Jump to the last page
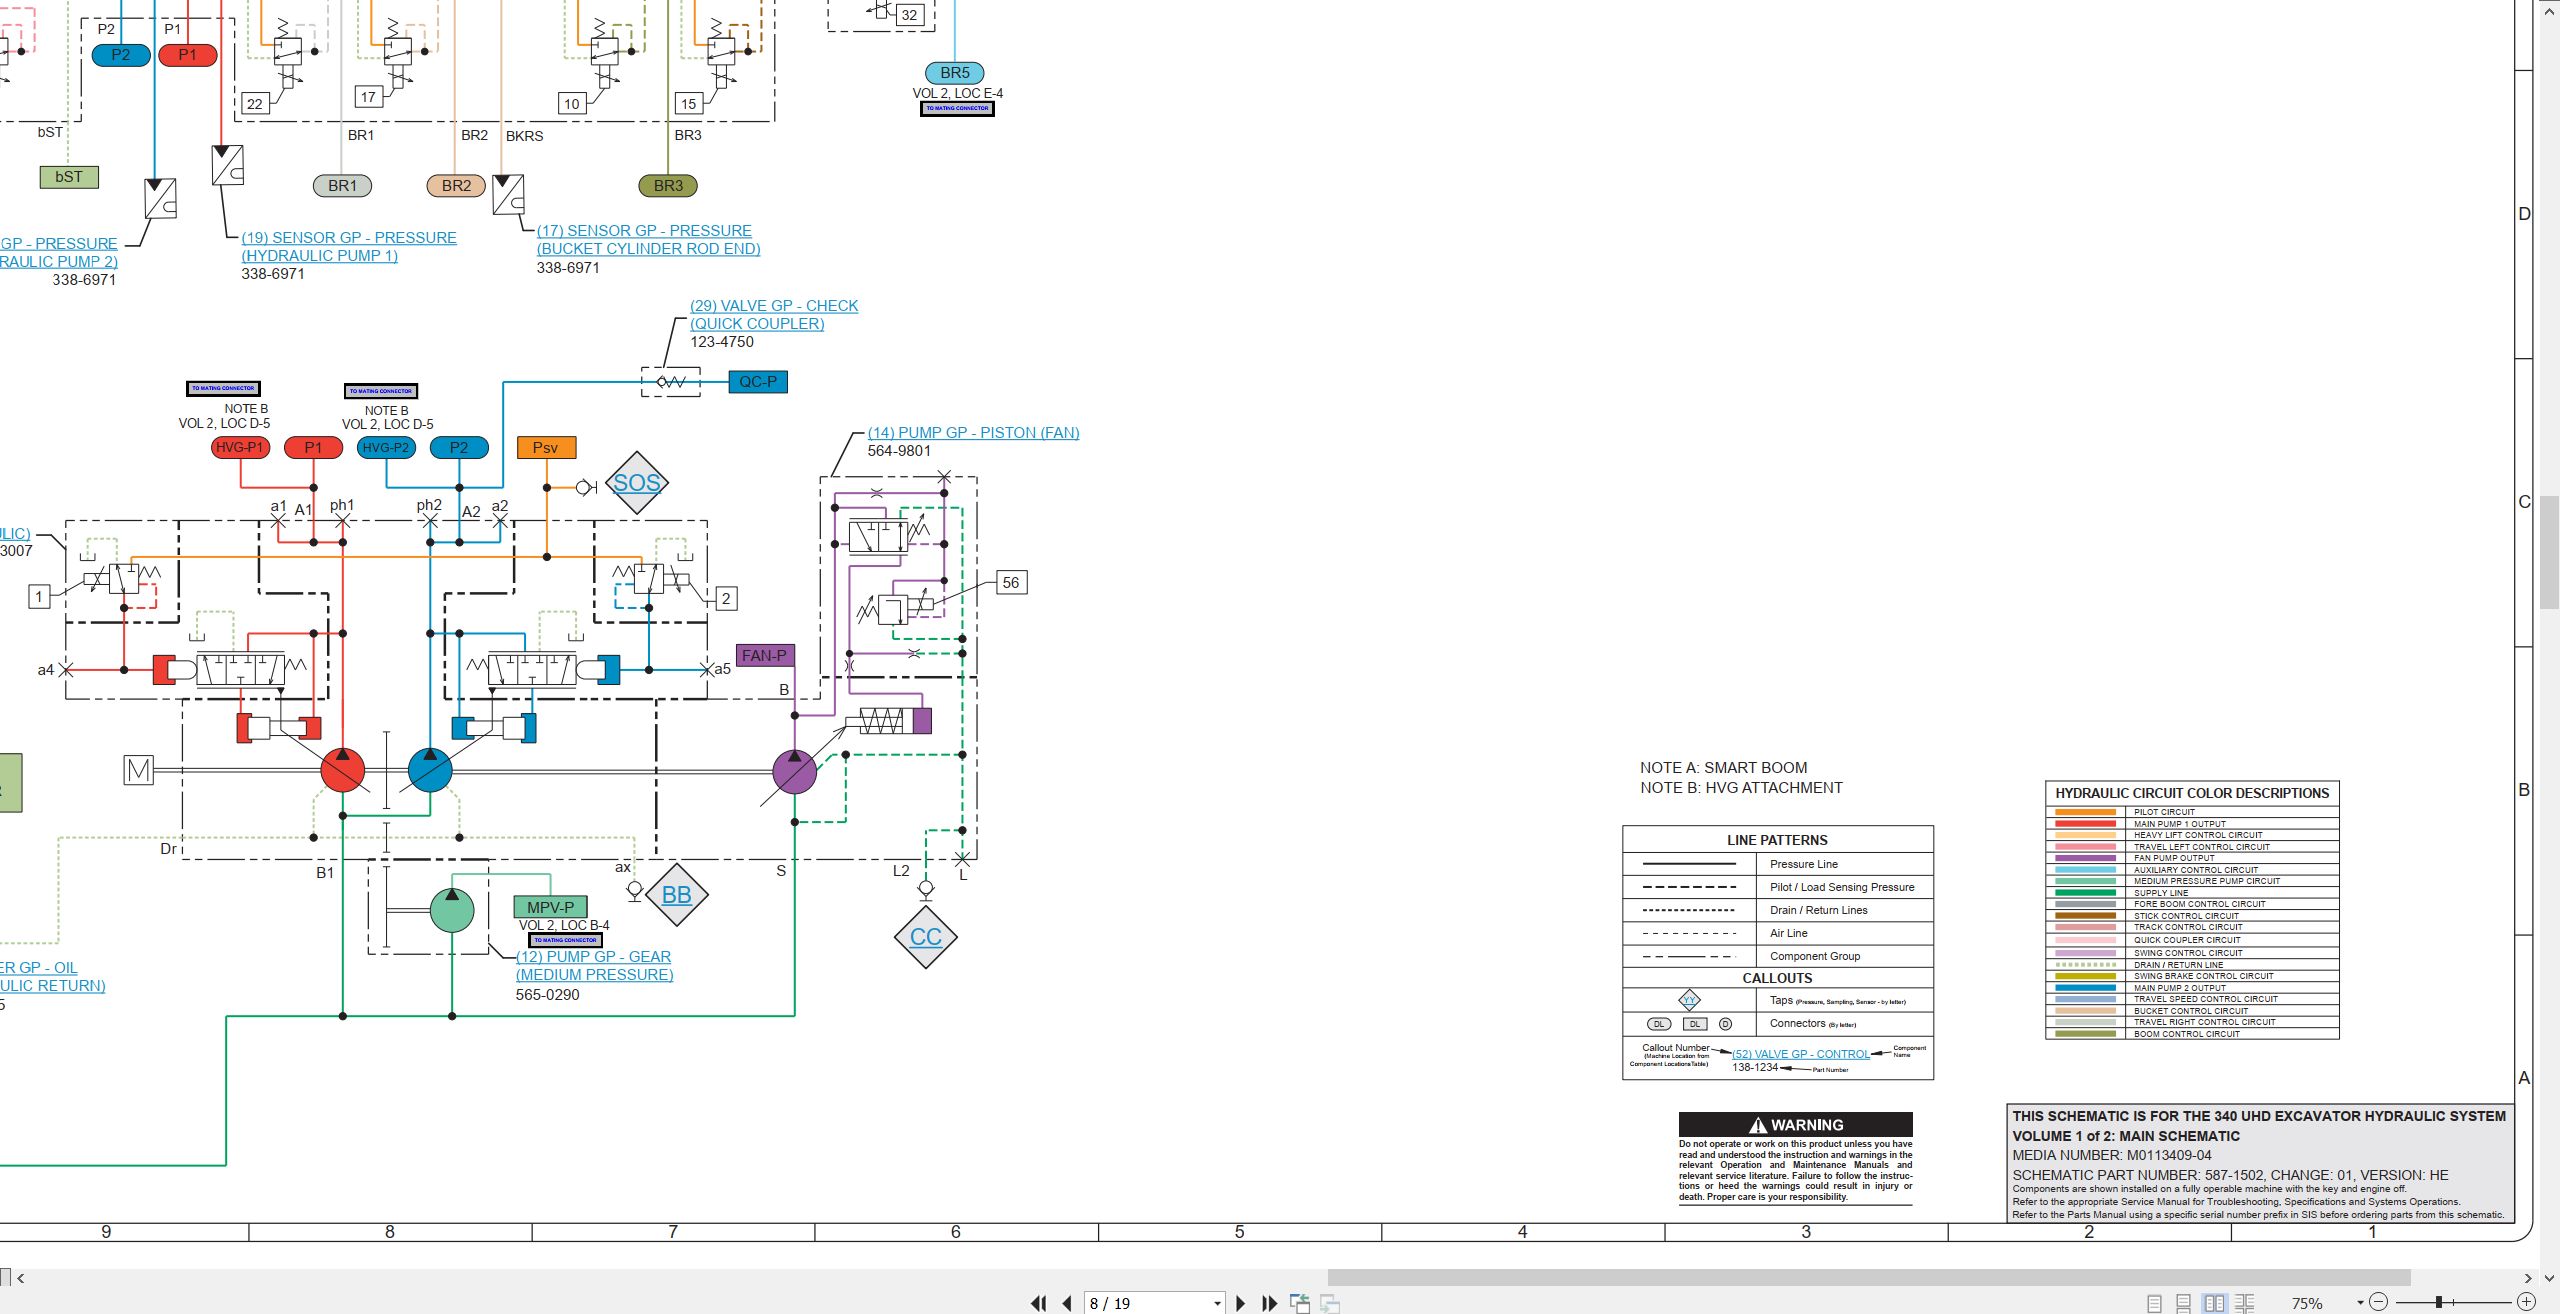 (x=1269, y=1303)
